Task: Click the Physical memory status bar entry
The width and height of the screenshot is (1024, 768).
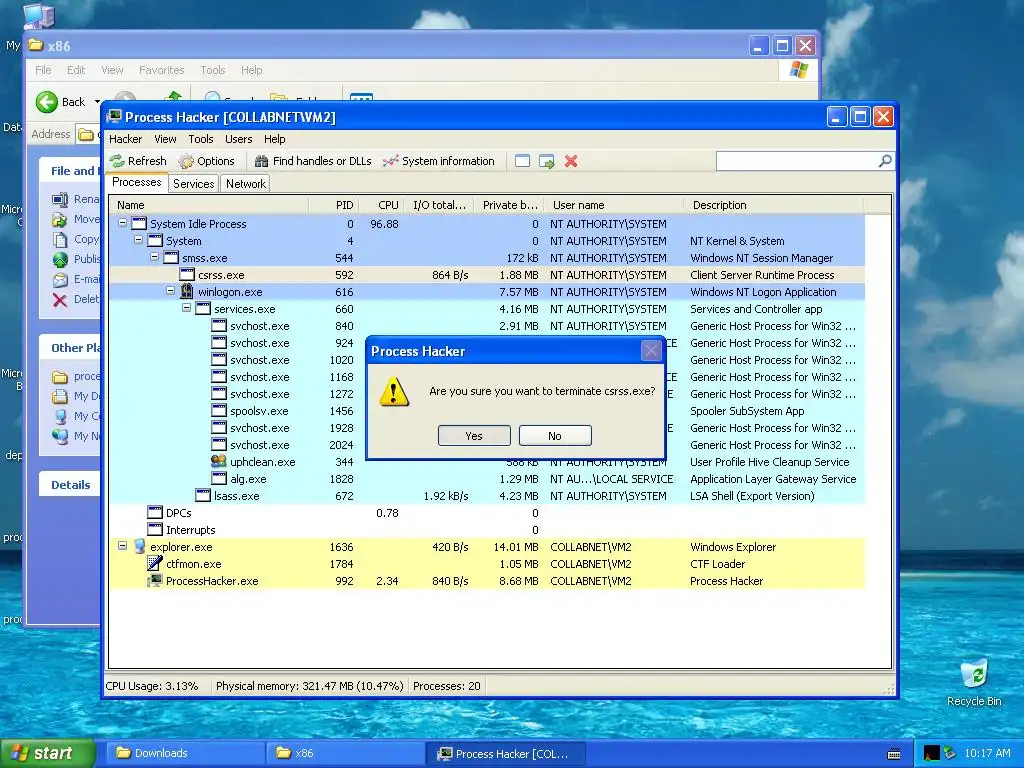Action: (x=310, y=686)
